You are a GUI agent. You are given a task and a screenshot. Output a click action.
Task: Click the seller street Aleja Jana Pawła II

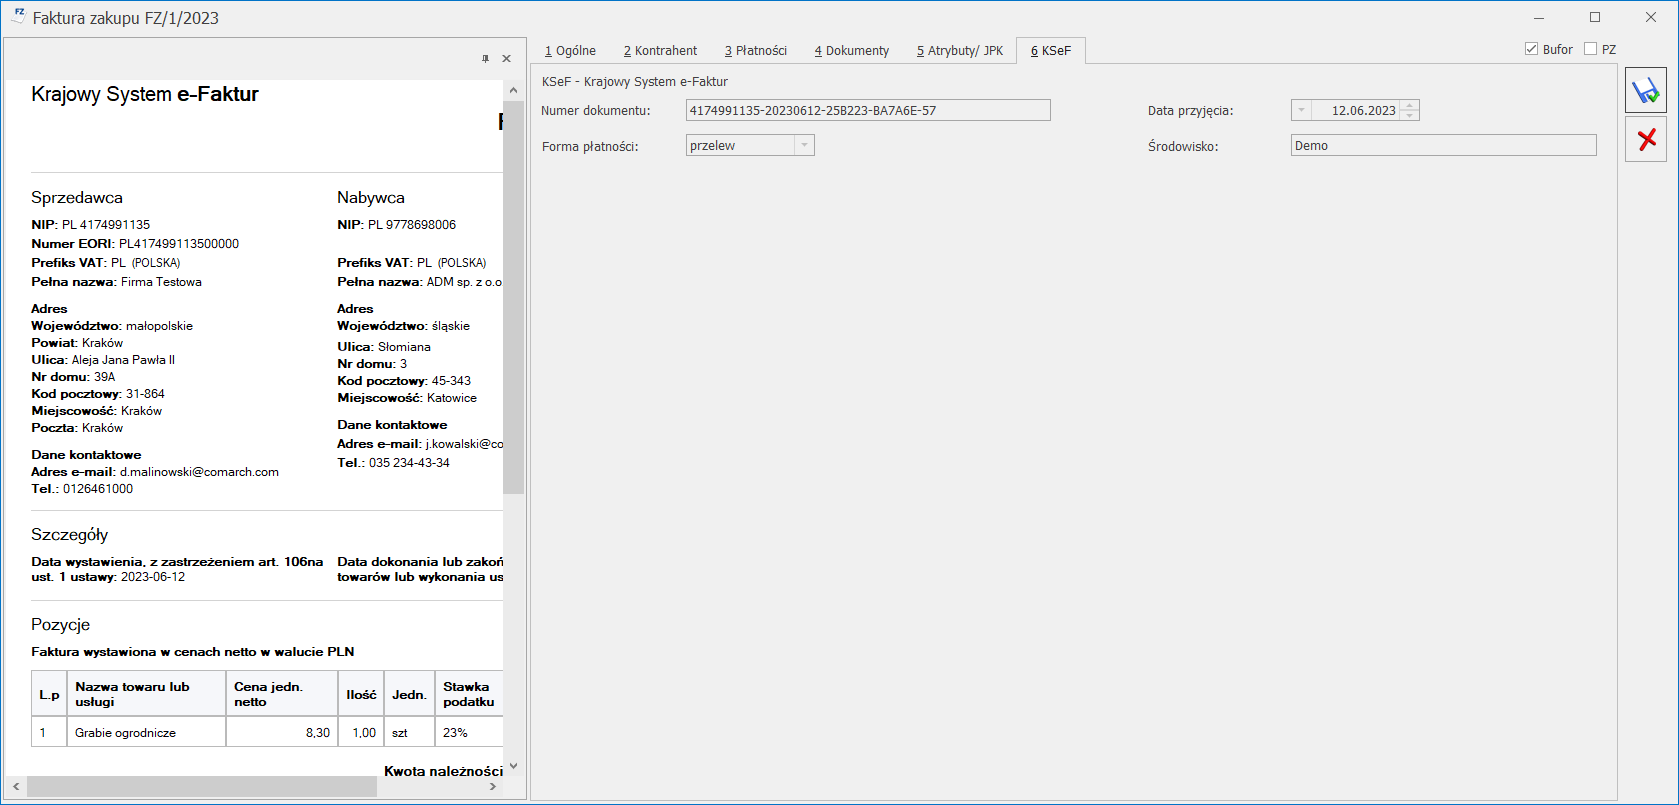123,360
